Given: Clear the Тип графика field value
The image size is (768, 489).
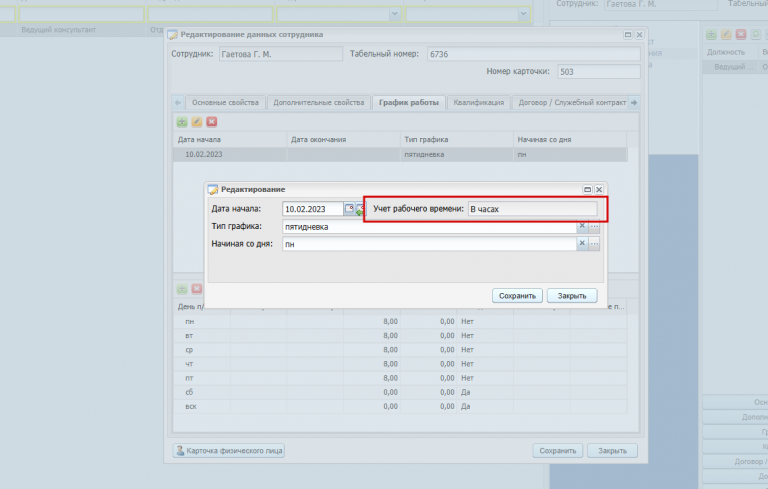Looking at the screenshot, I should pos(582,226).
